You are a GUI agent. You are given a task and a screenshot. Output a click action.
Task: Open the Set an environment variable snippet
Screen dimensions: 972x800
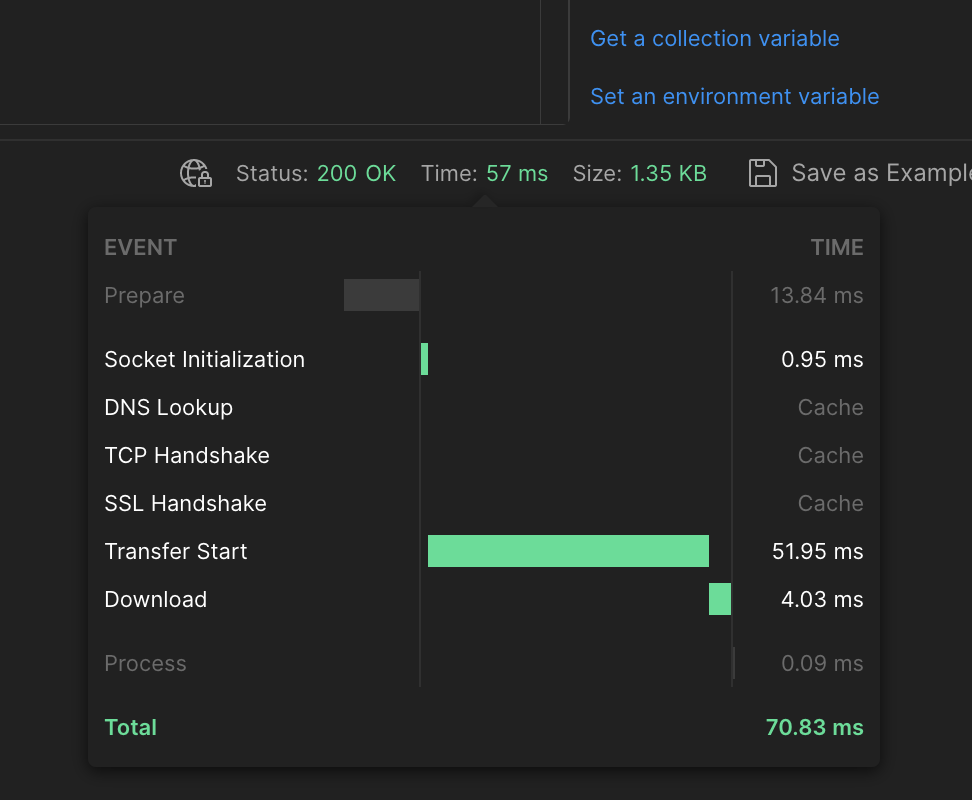click(735, 97)
